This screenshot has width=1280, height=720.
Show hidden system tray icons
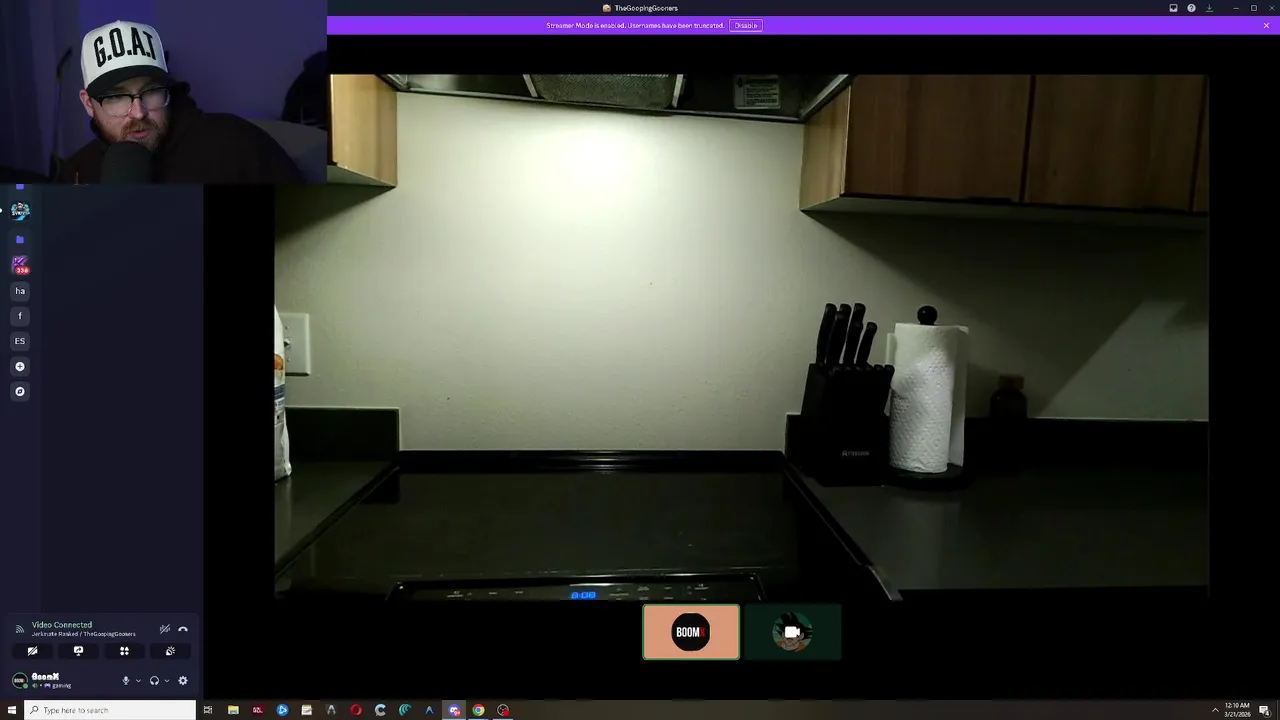tap(1215, 710)
